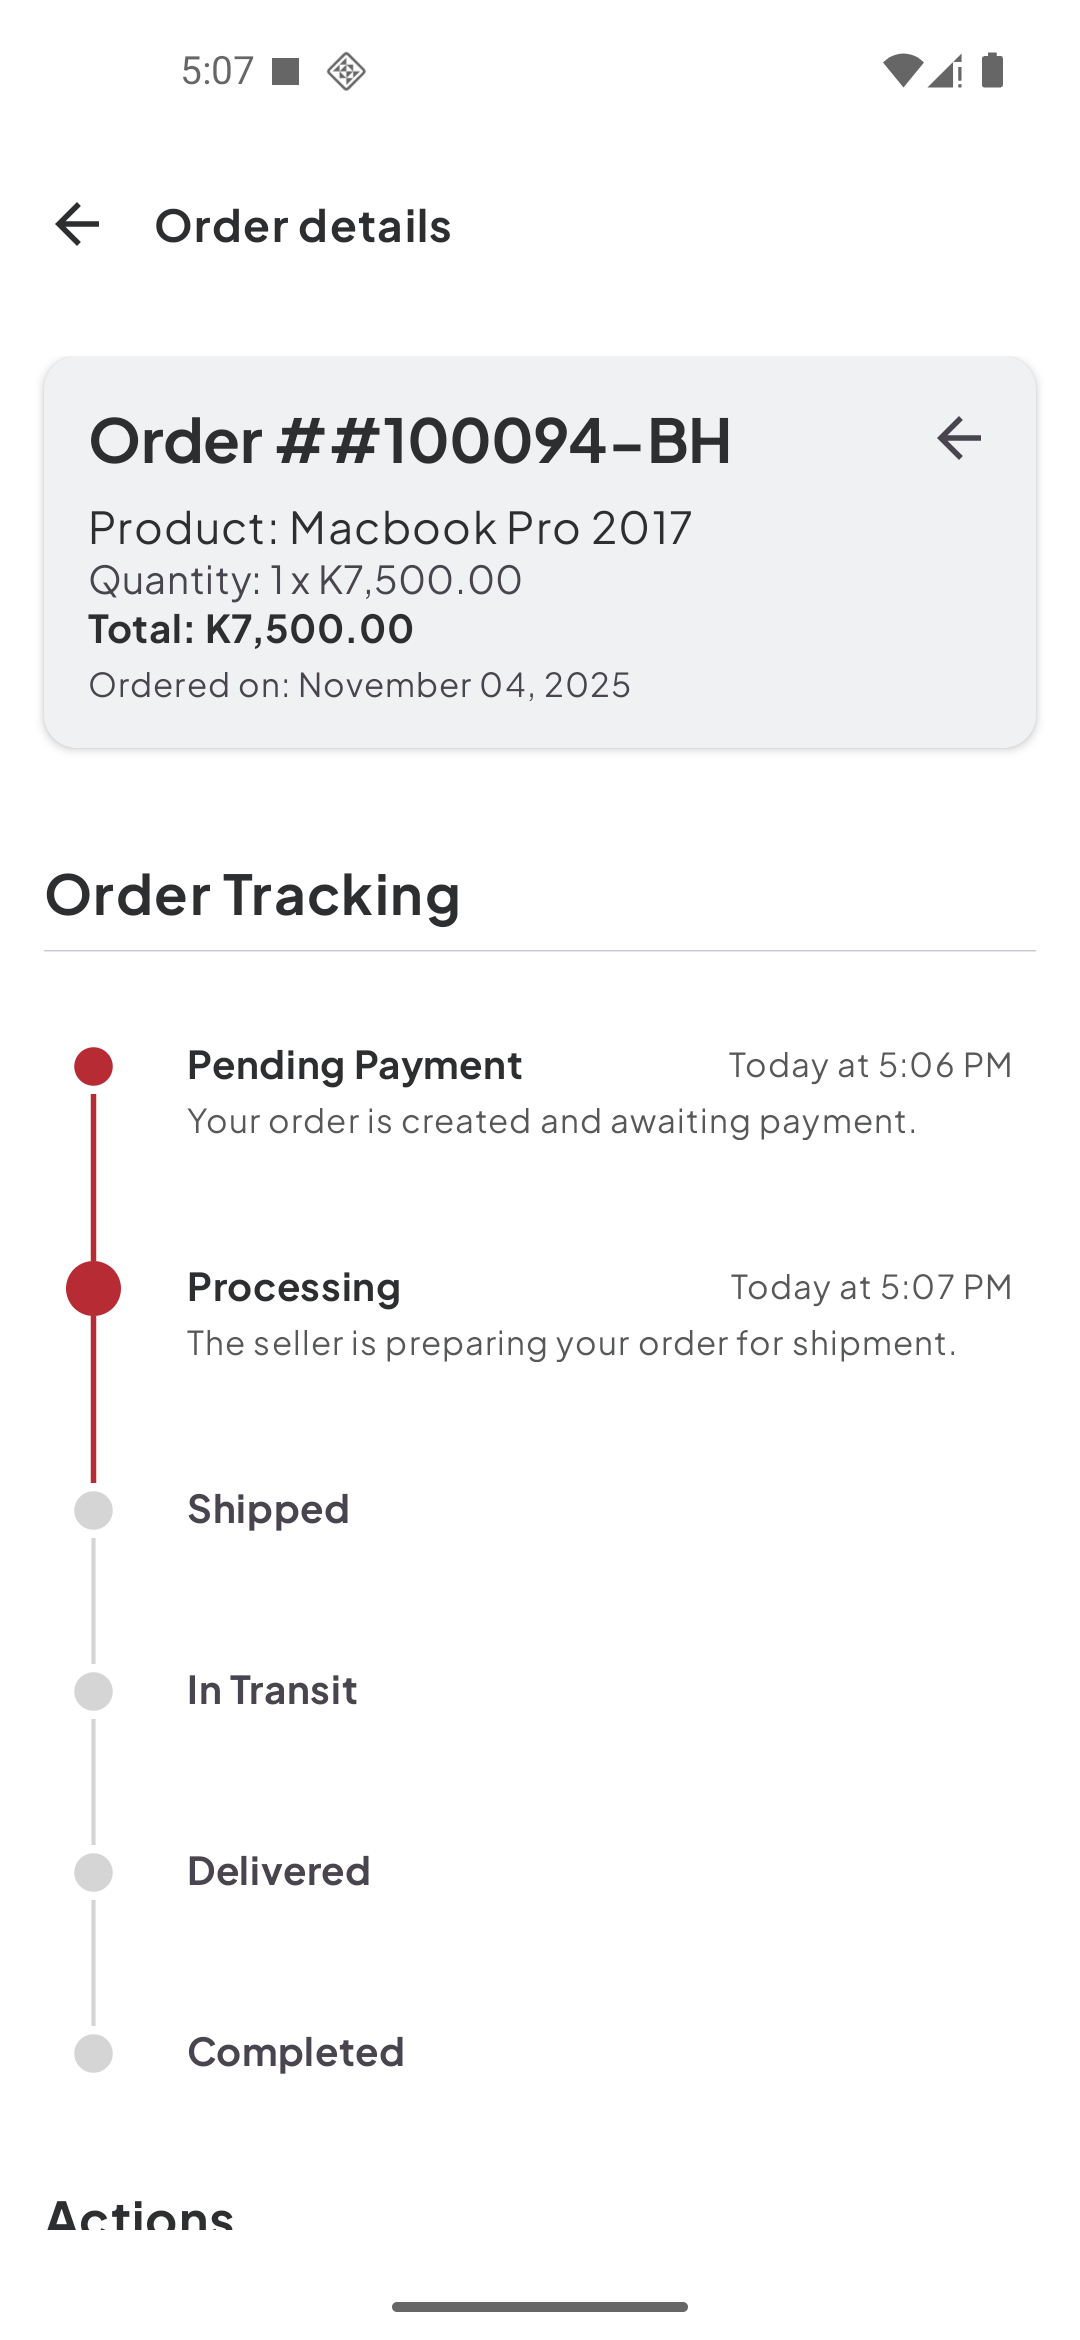Tap the Wi-Fi status bar icon

click(x=901, y=71)
